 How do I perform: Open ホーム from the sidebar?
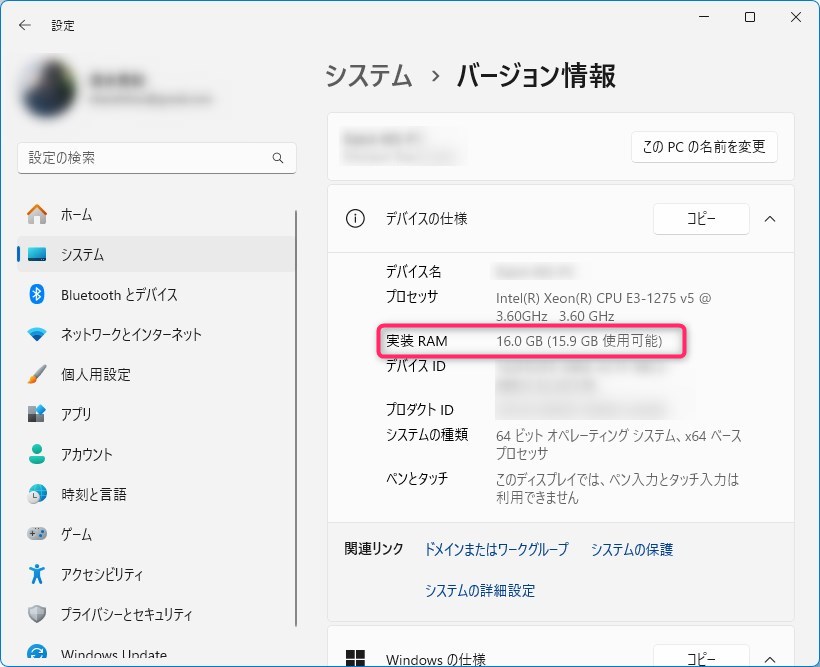click(x=76, y=215)
